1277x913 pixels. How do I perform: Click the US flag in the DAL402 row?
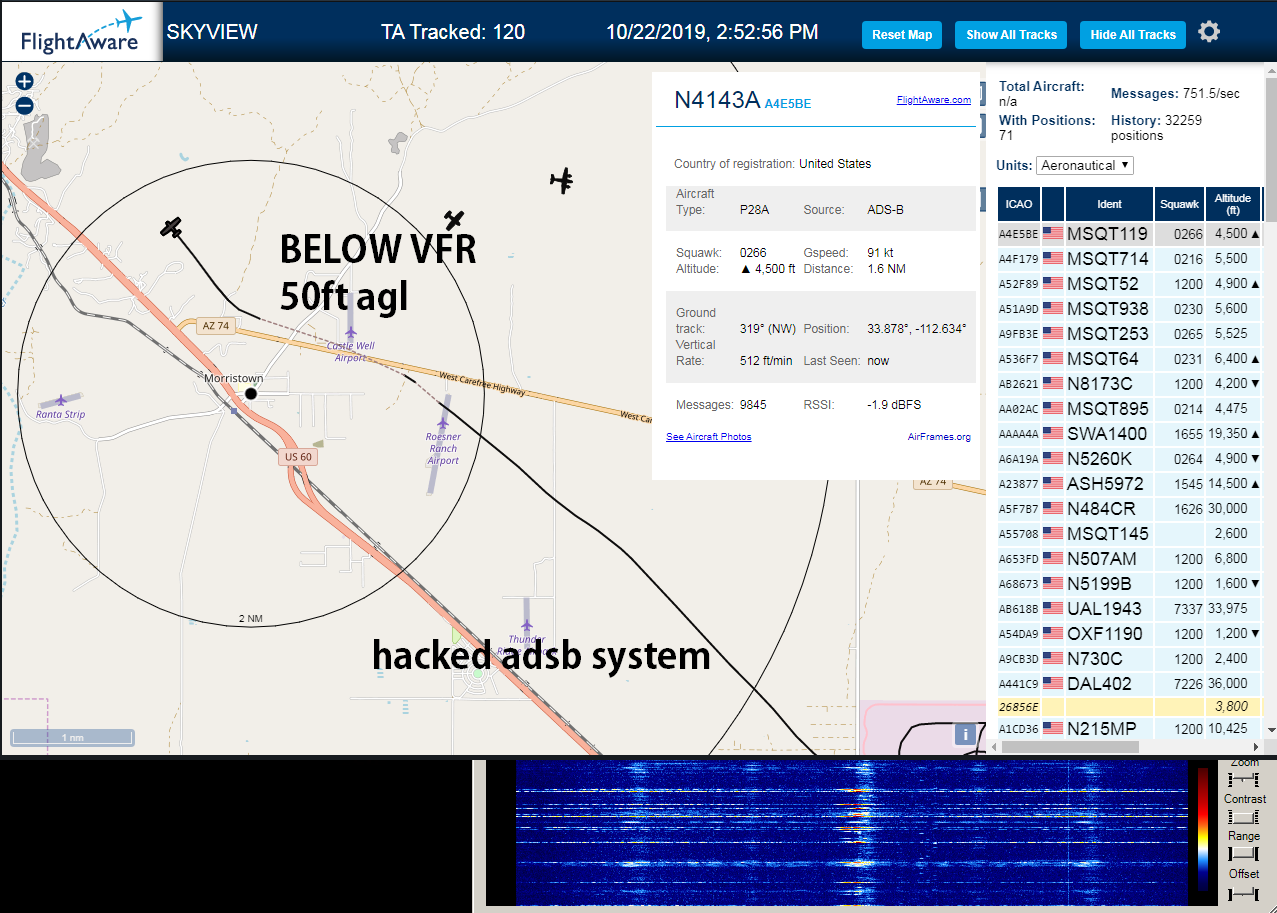coord(1052,684)
